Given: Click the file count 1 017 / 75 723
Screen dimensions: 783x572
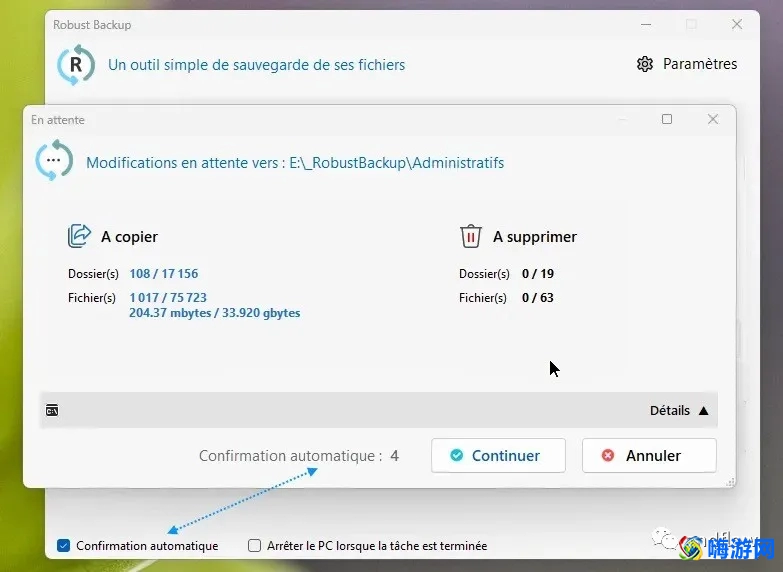Looking at the screenshot, I should pyautogui.click(x=168, y=298).
